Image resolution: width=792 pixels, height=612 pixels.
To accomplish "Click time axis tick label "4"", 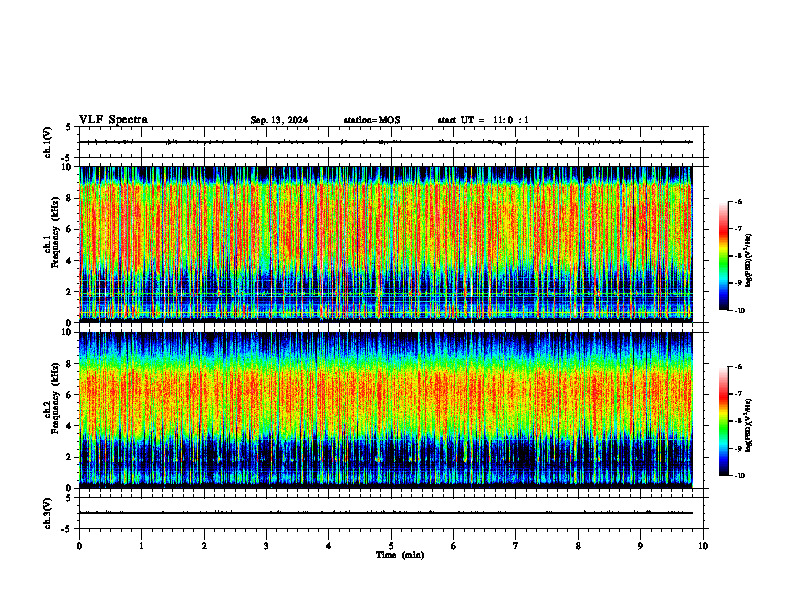I will 329,546.
